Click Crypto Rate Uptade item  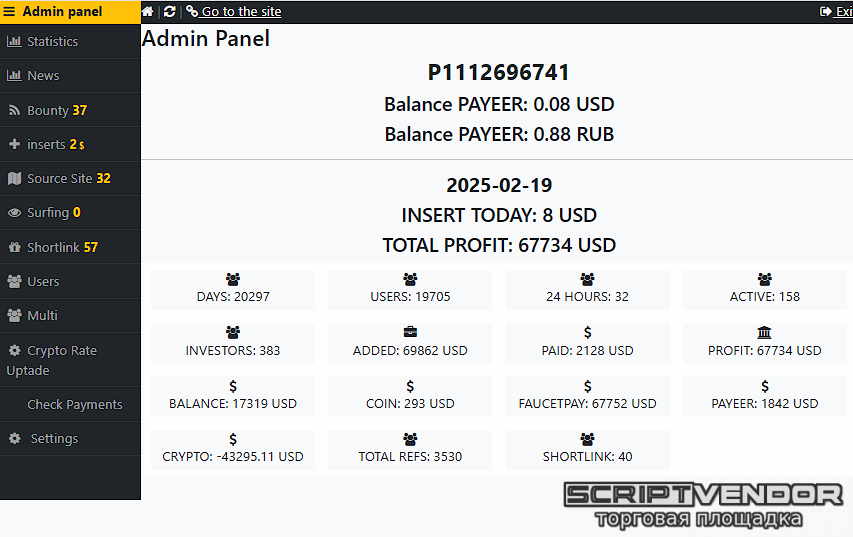tap(60, 360)
